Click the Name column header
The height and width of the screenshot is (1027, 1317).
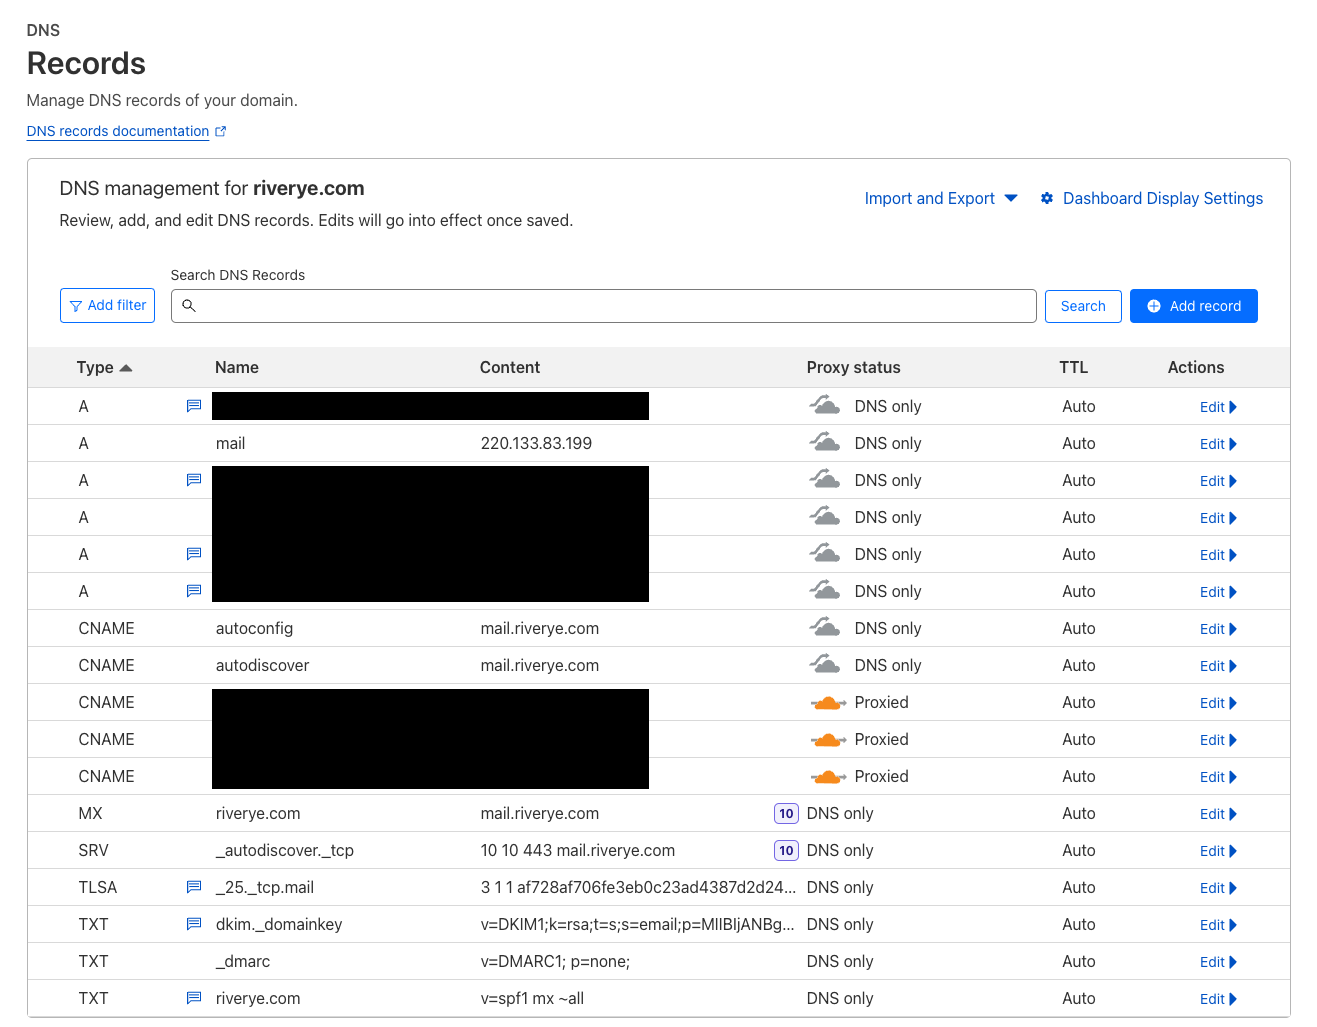237,367
